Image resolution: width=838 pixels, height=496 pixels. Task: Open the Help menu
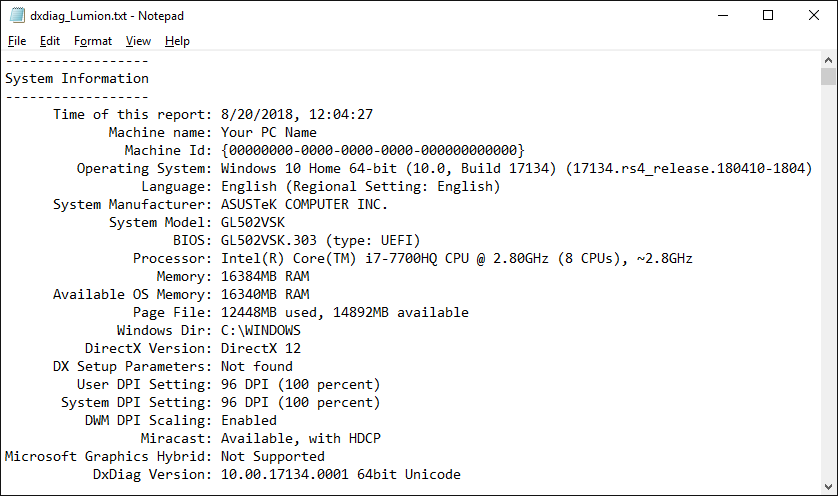click(177, 41)
